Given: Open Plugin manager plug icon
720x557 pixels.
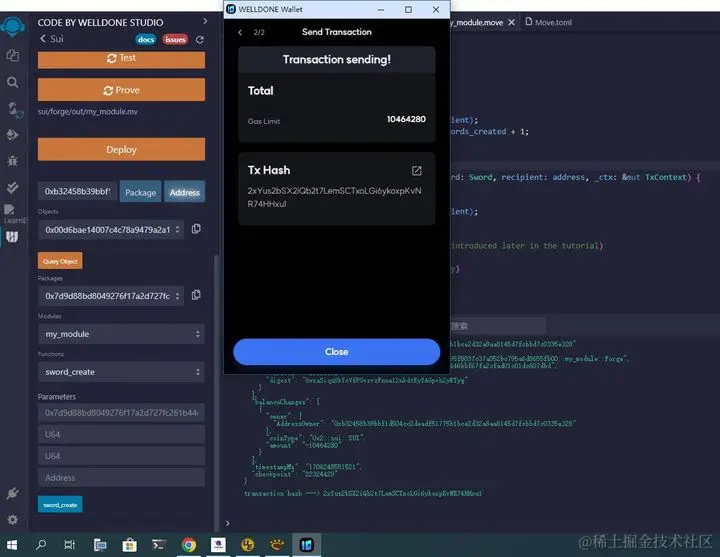Looking at the screenshot, I should click(12, 494).
